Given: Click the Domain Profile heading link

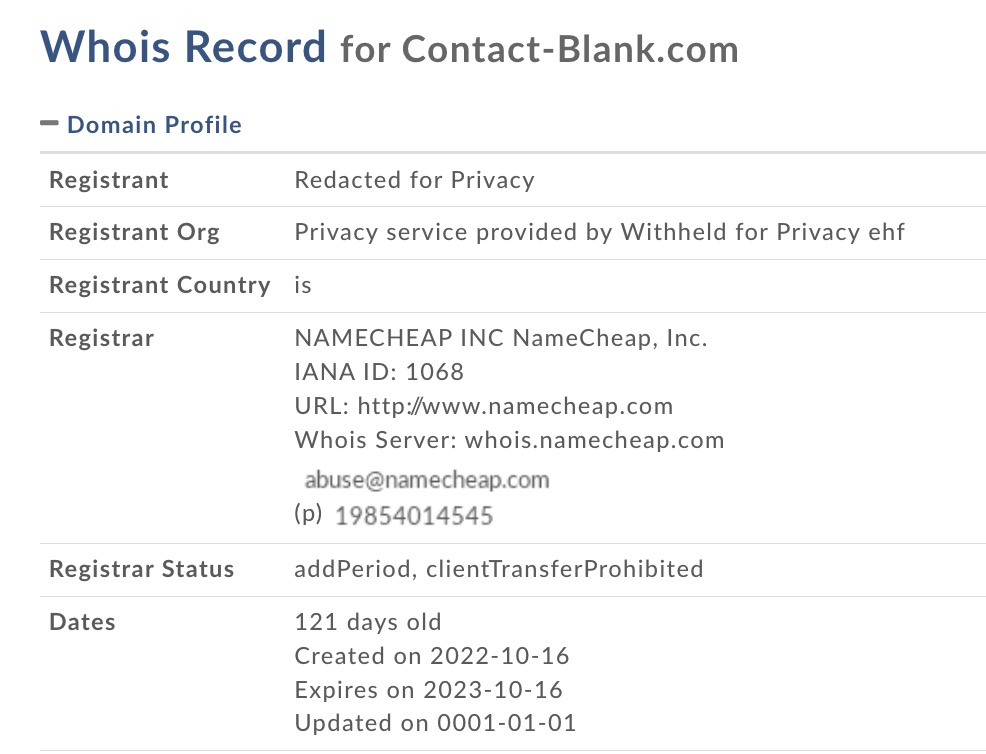Looking at the screenshot, I should tap(154, 125).
